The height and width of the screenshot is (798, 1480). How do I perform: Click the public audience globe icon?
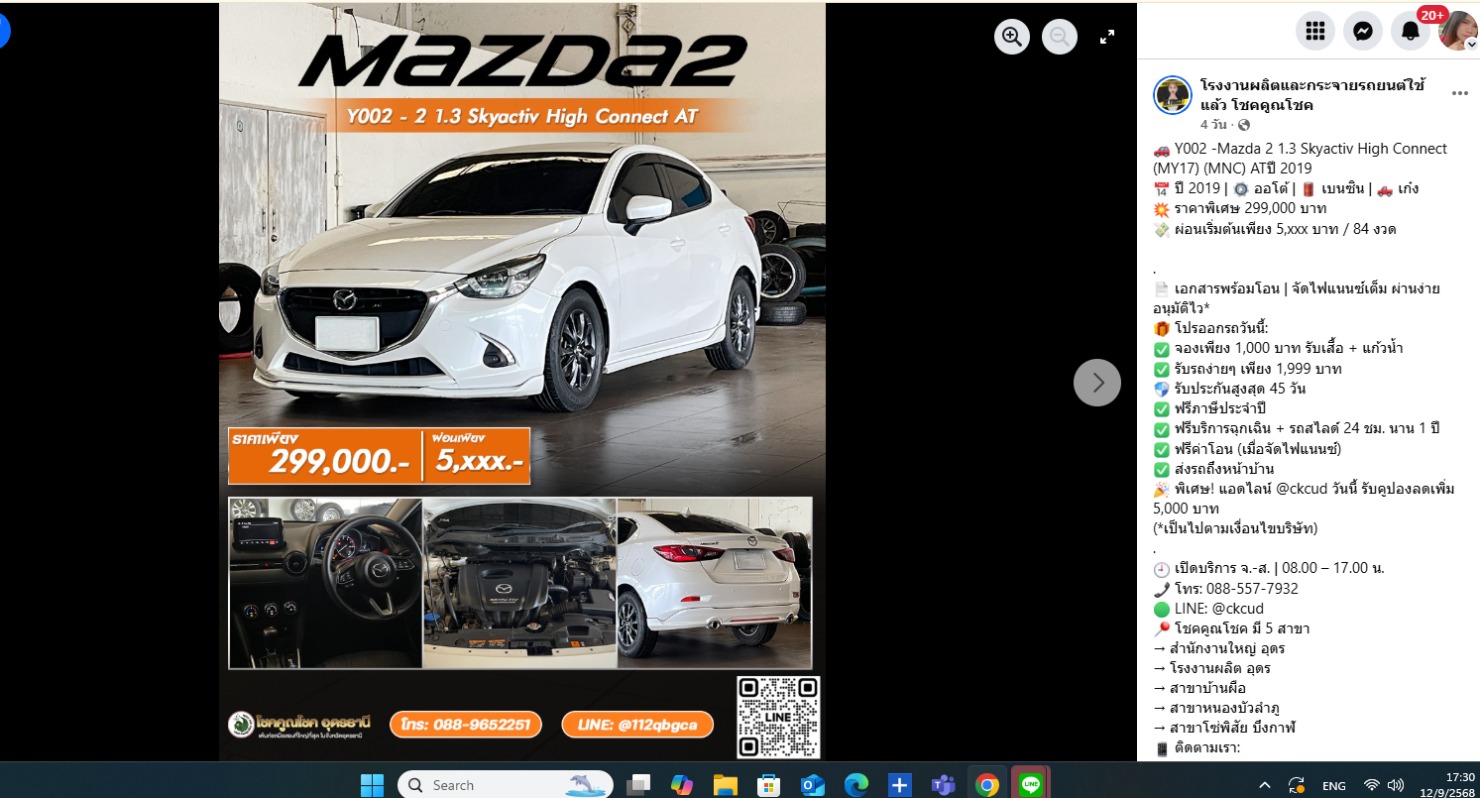1244,125
